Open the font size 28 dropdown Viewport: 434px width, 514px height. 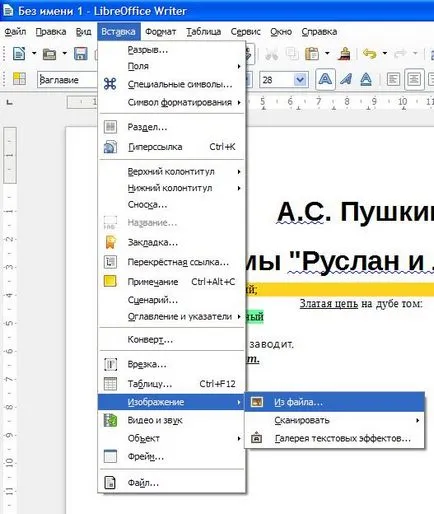[x=300, y=80]
